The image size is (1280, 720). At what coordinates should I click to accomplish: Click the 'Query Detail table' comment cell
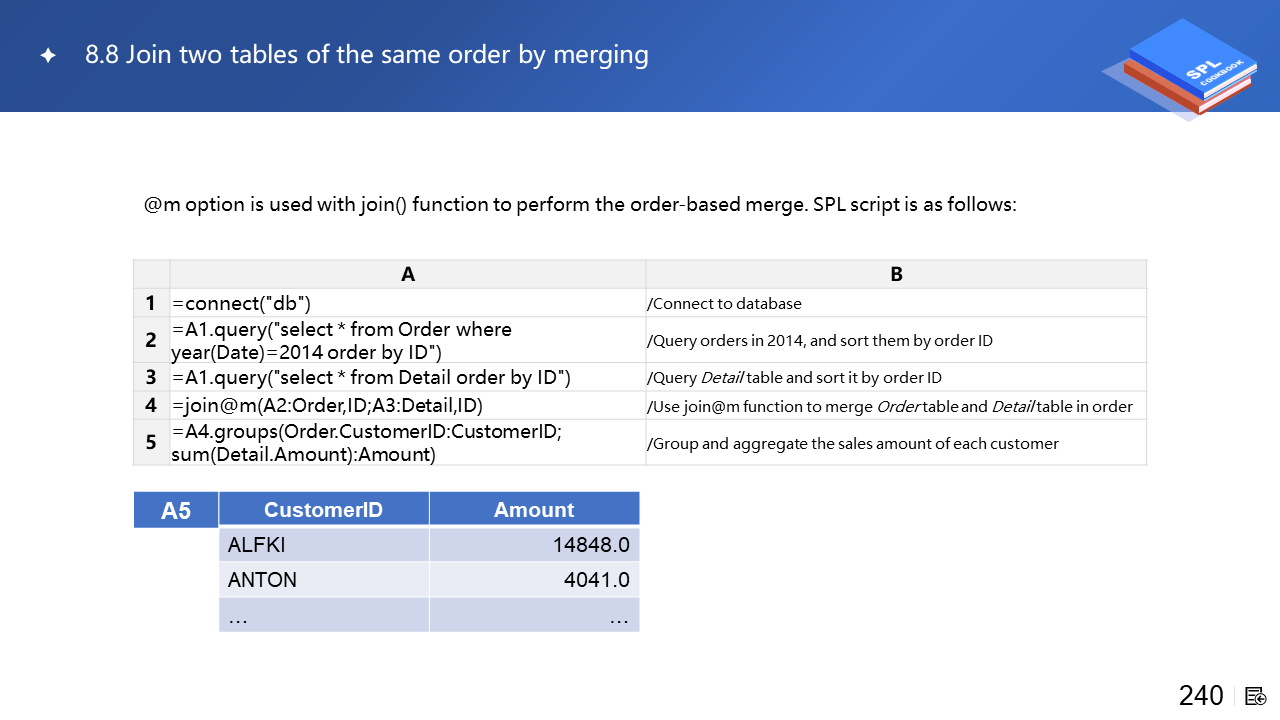pyautogui.click(x=896, y=378)
